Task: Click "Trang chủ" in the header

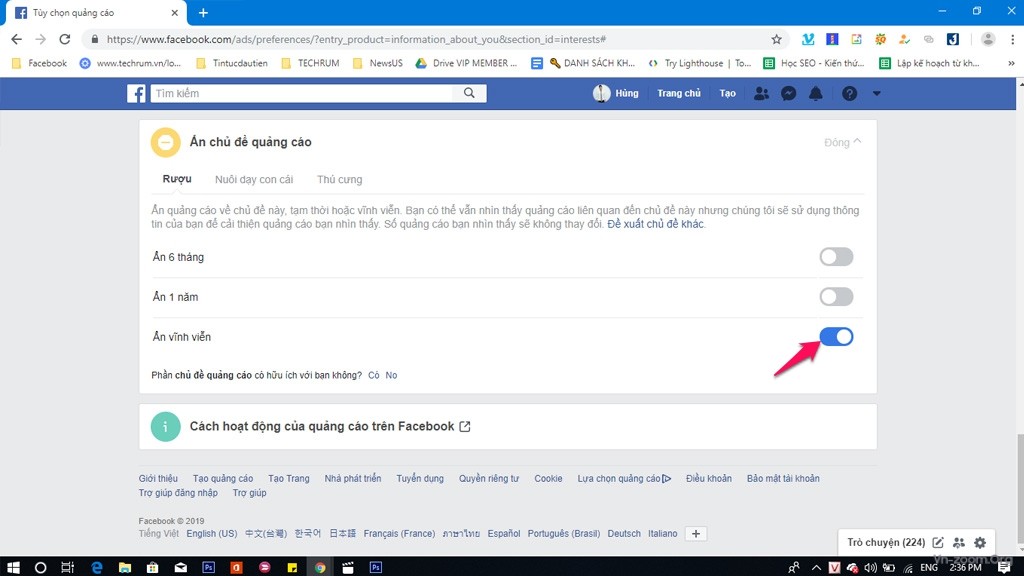Action: [x=678, y=93]
